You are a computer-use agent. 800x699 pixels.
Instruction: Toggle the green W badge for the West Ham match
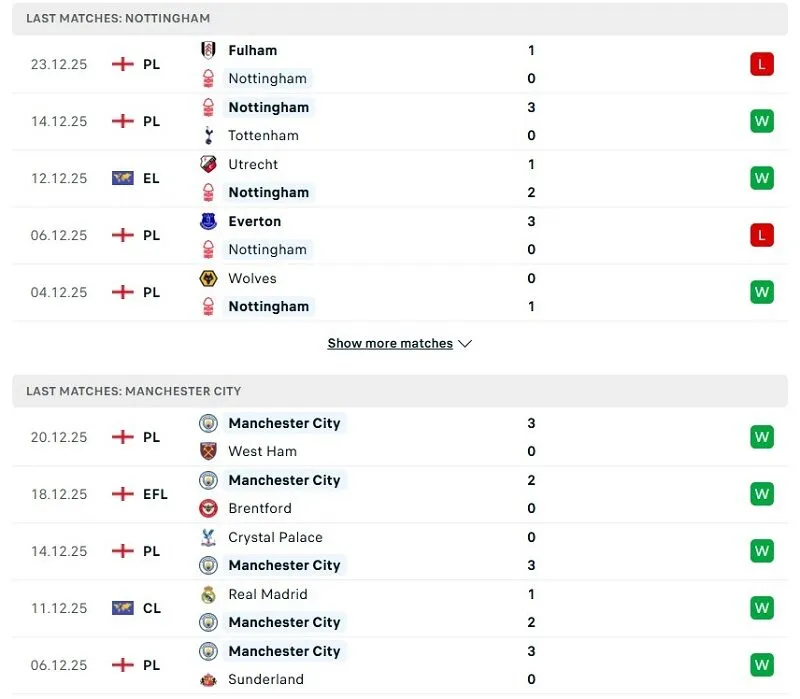pyautogui.click(x=762, y=437)
